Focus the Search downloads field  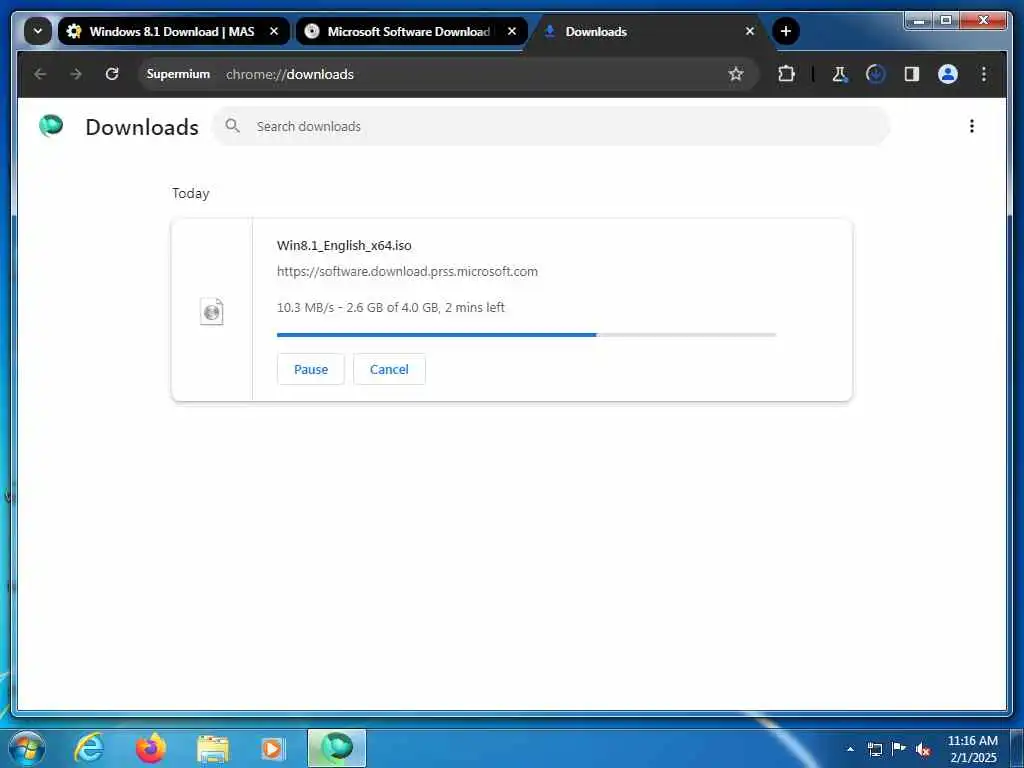pyautogui.click(x=552, y=126)
